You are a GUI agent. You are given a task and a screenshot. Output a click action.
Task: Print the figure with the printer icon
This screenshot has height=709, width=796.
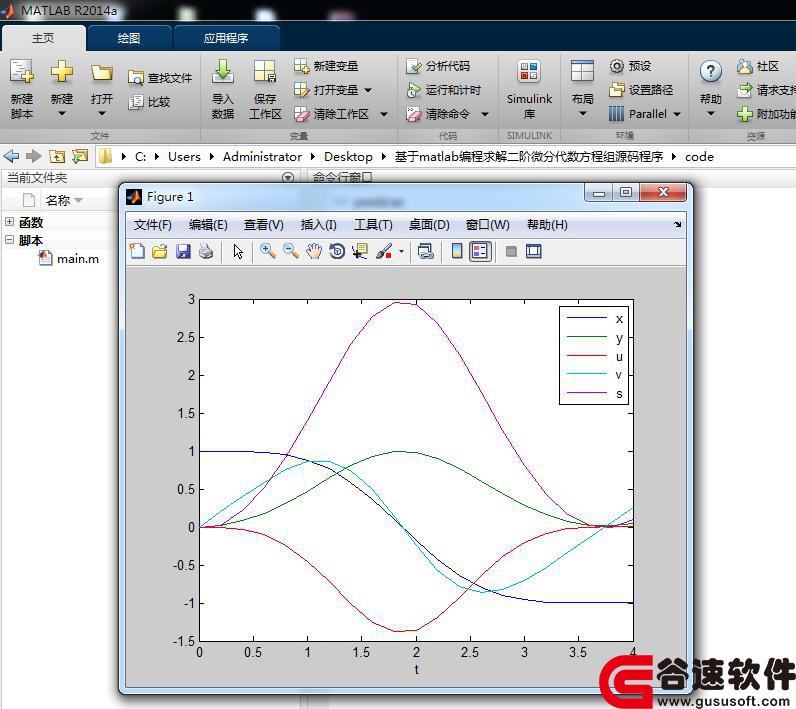coord(206,251)
